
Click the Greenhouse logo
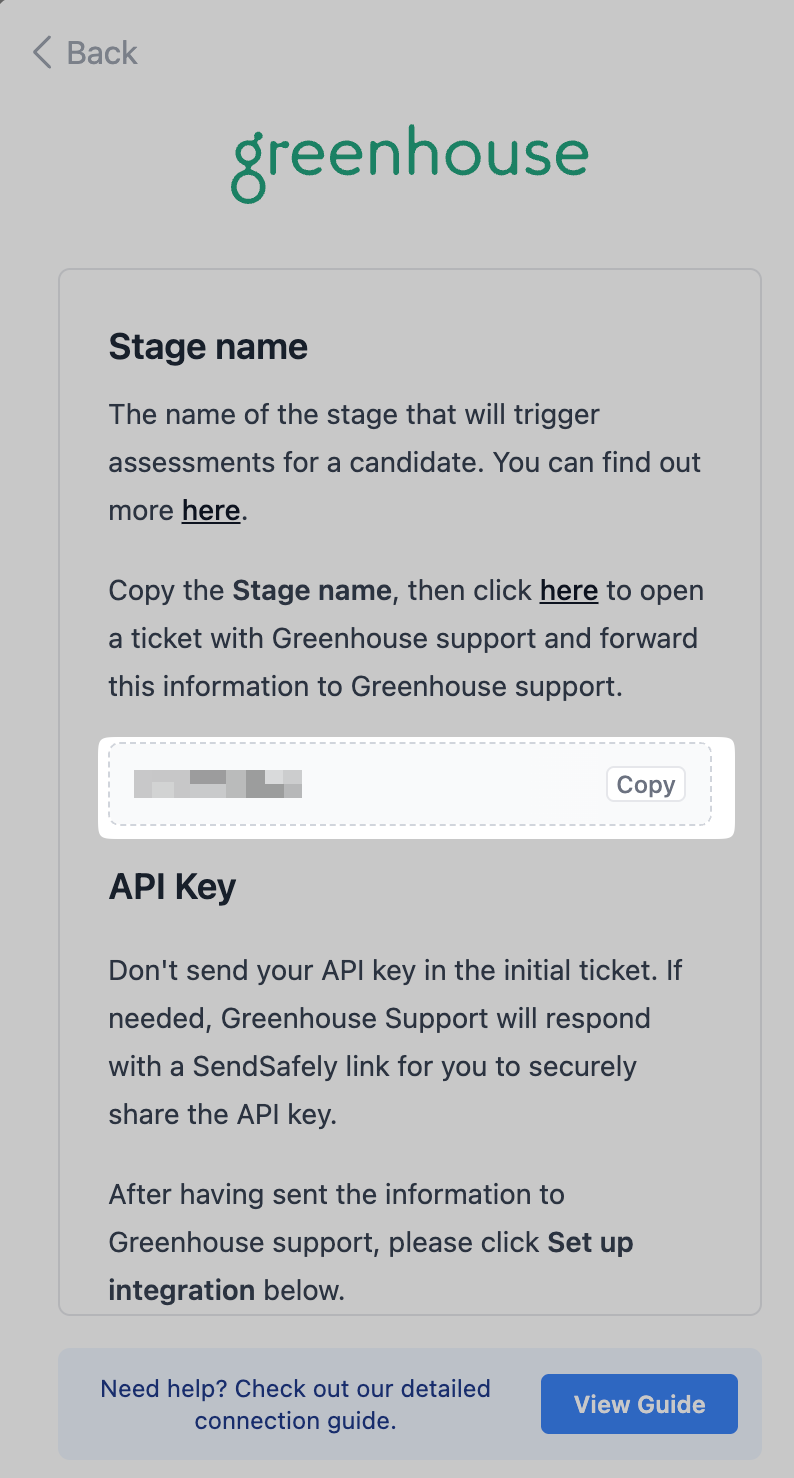pos(409,163)
